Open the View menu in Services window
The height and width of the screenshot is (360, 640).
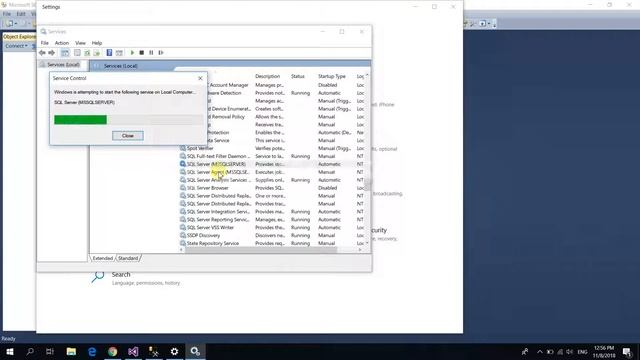click(x=80, y=43)
